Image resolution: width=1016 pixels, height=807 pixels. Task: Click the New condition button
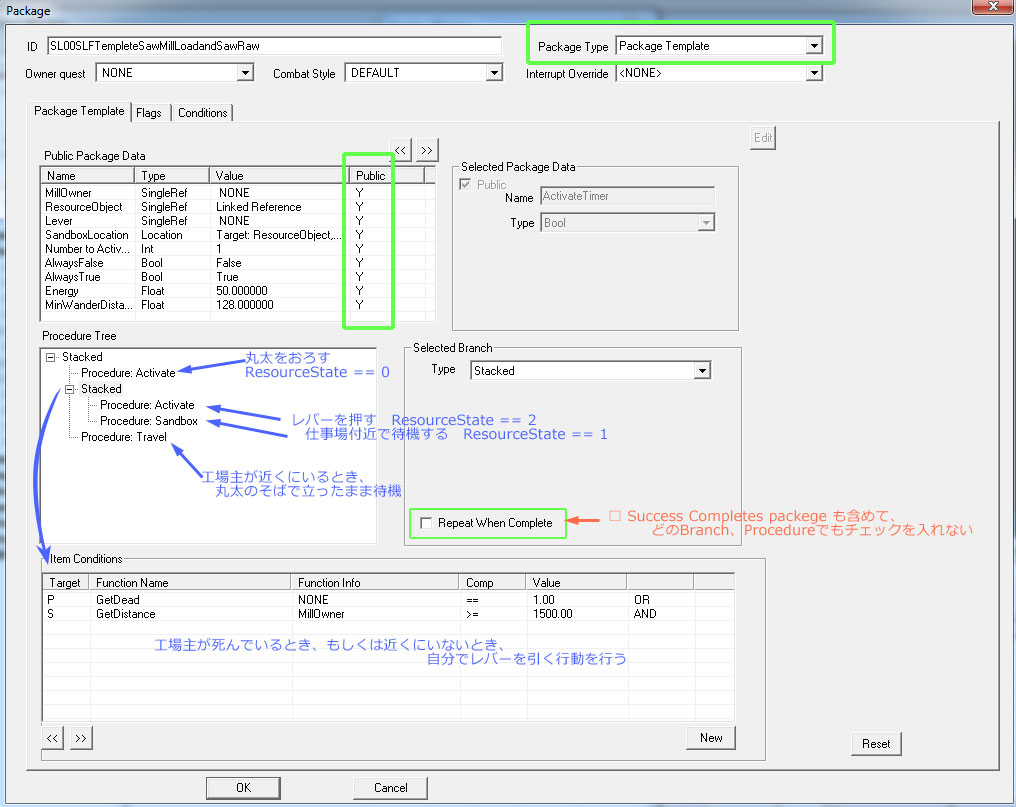(x=711, y=738)
